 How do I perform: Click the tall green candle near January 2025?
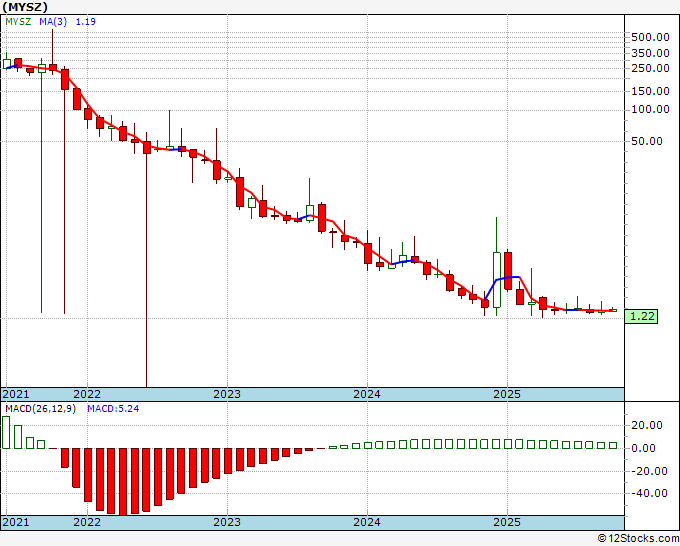point(497,280)
